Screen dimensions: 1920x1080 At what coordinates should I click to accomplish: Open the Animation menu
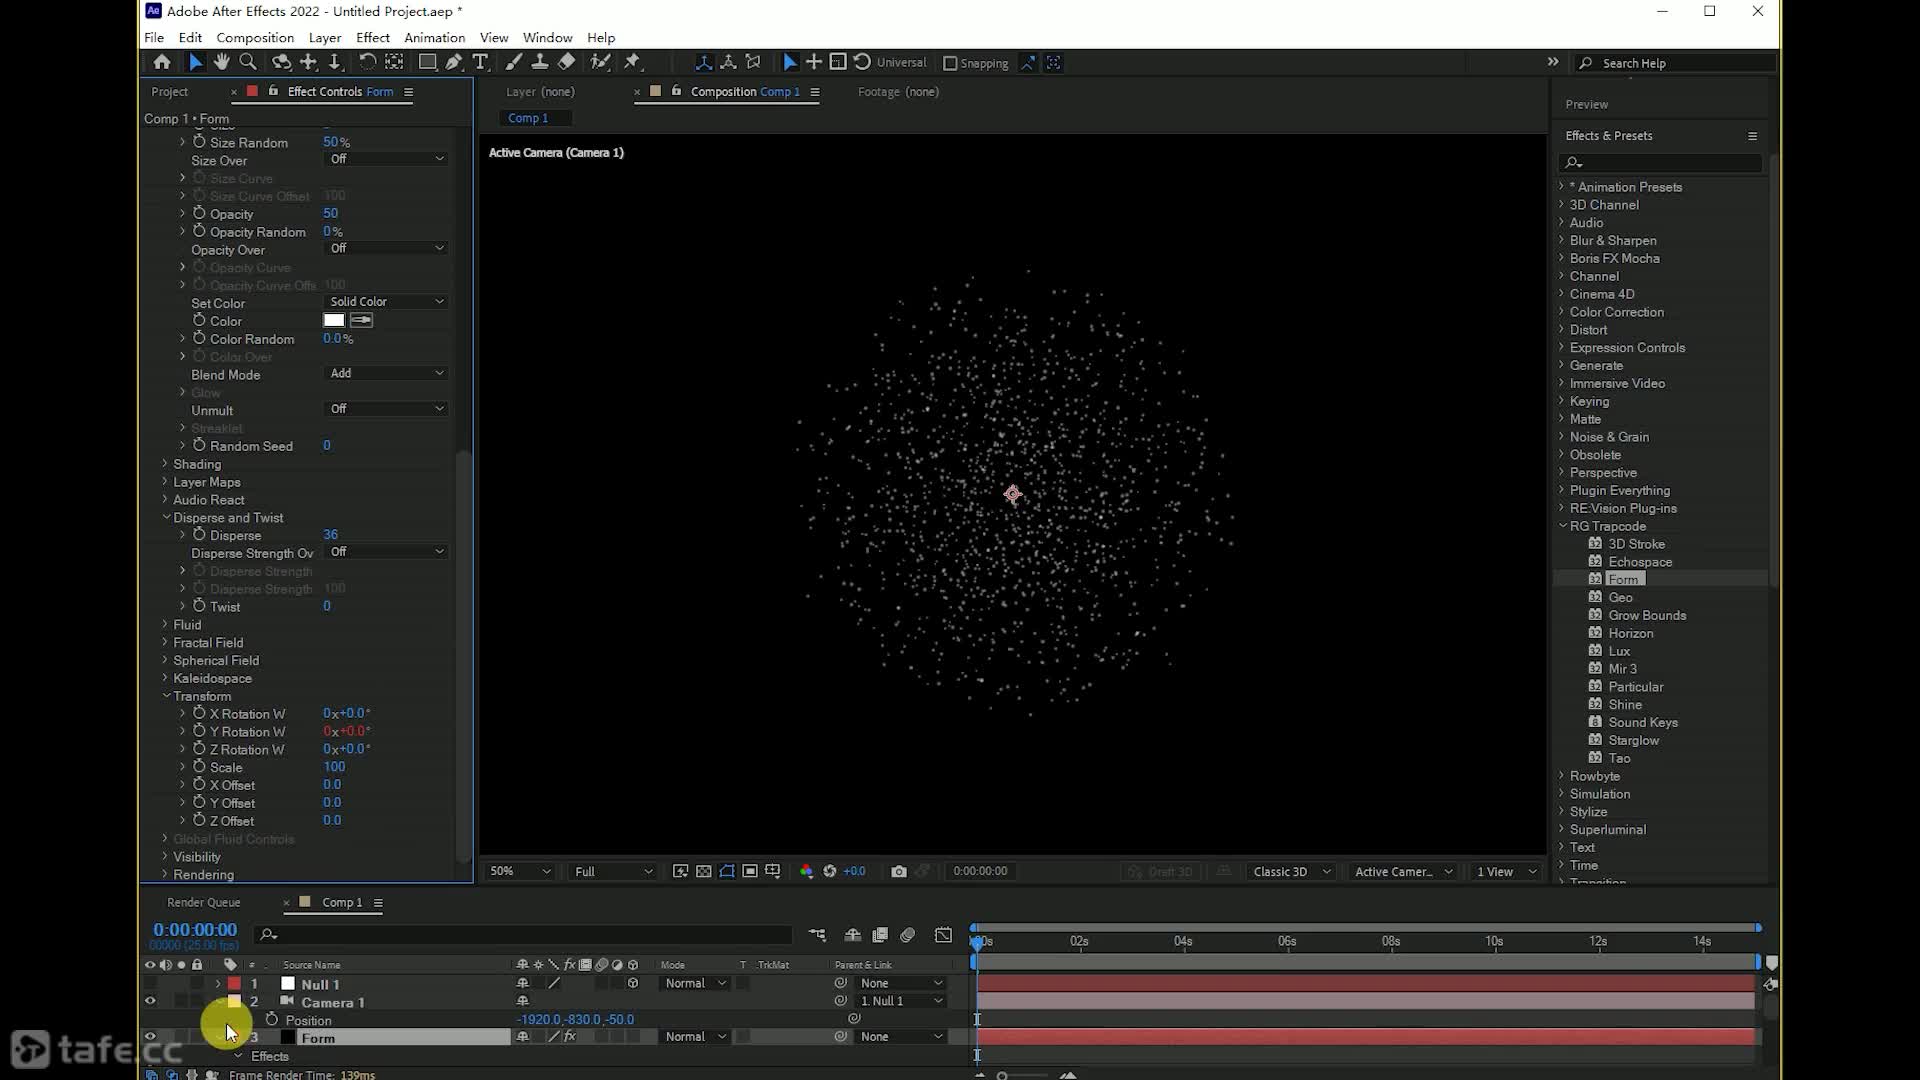(x=434, y=37)
